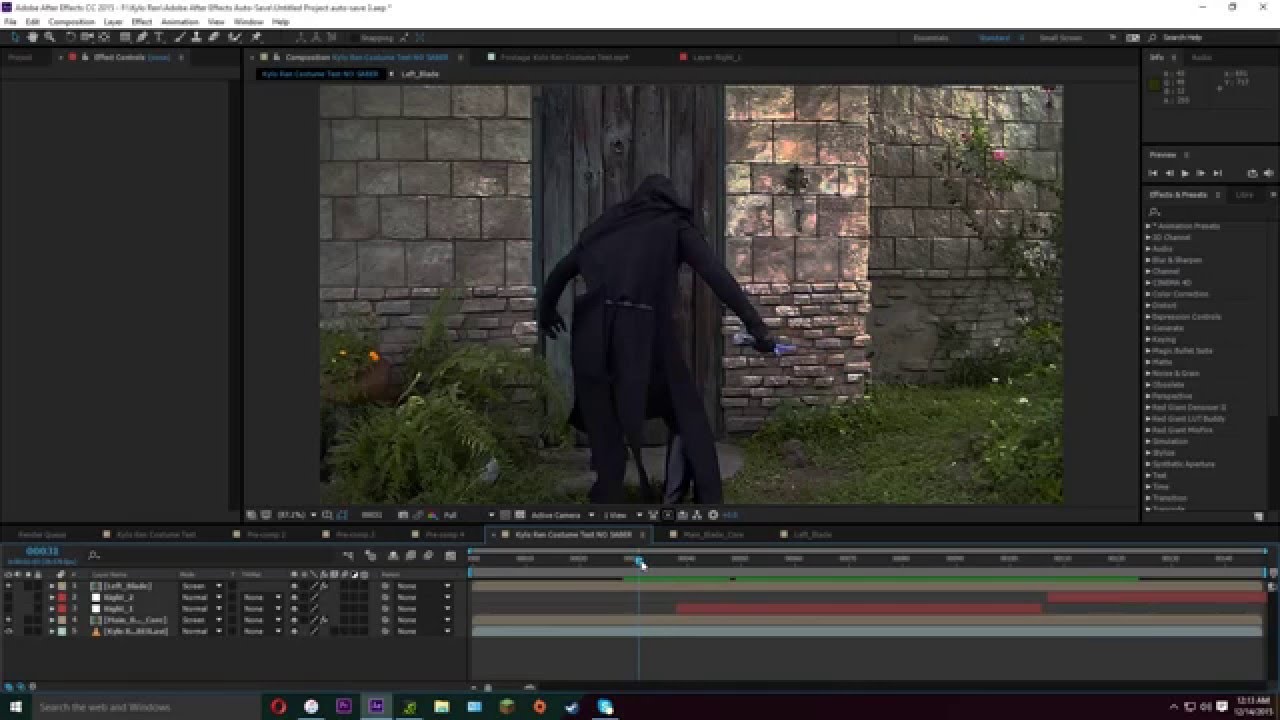The height and width of the screenshot is (720, 1280).
Task: Open the Window menu
Action: (249, 21)
